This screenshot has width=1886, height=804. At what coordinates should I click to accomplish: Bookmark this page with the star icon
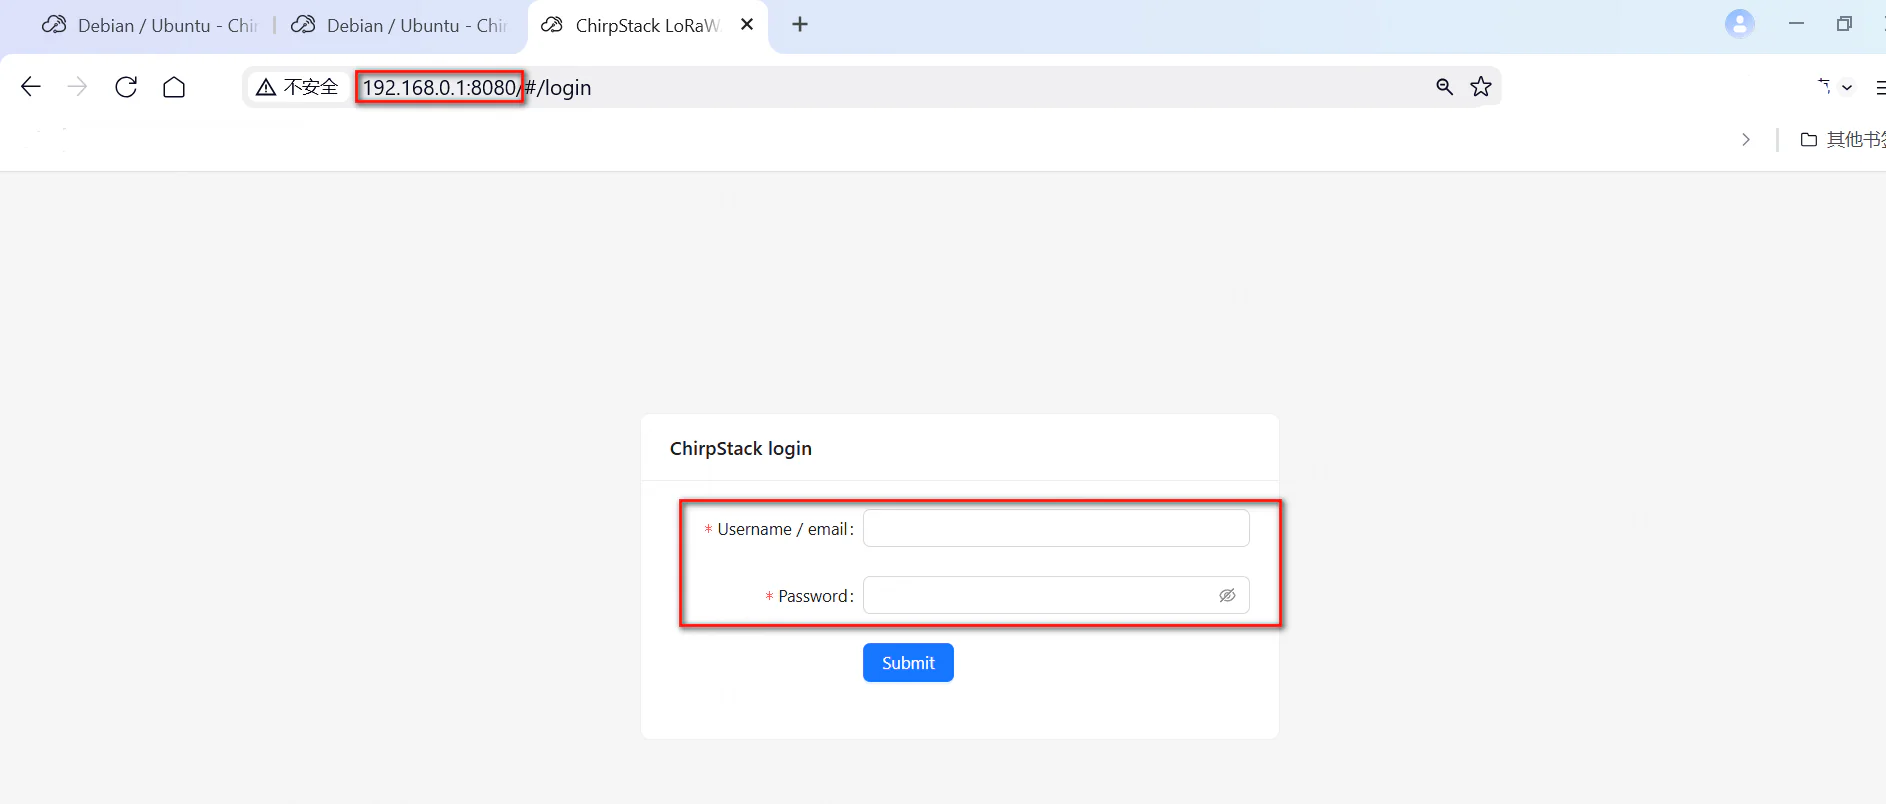(1481, 87)
